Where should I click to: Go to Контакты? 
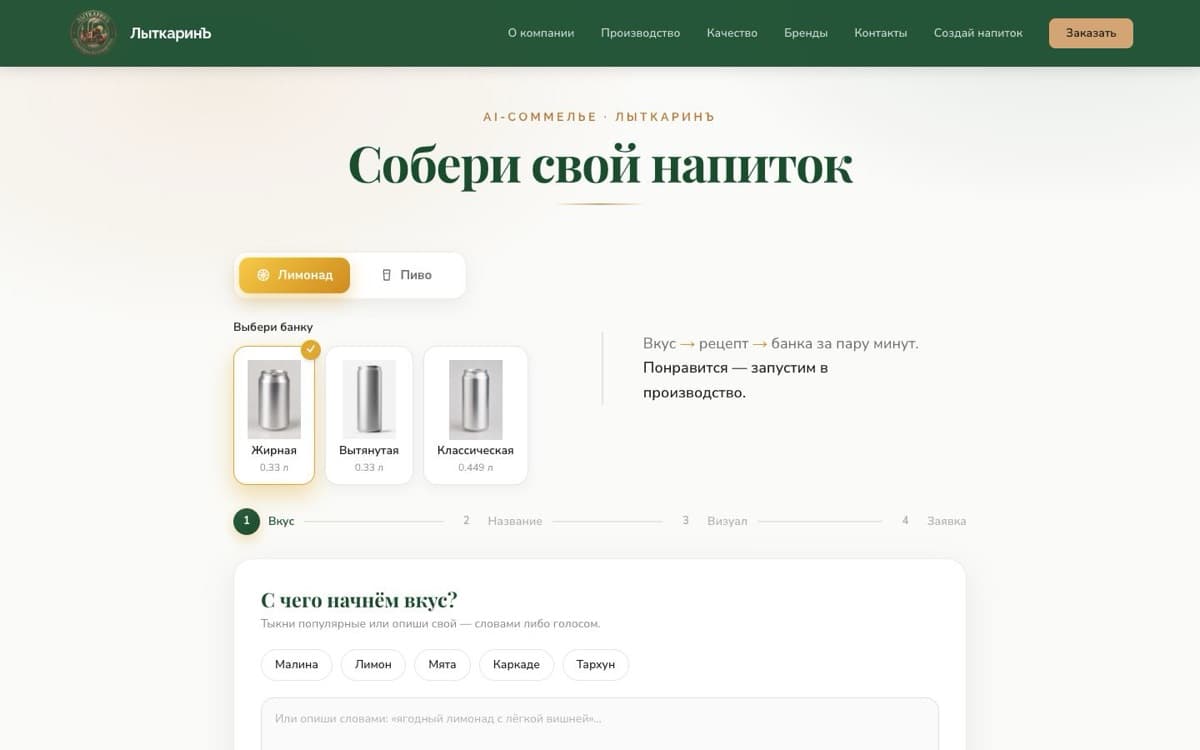click(881, 33)
